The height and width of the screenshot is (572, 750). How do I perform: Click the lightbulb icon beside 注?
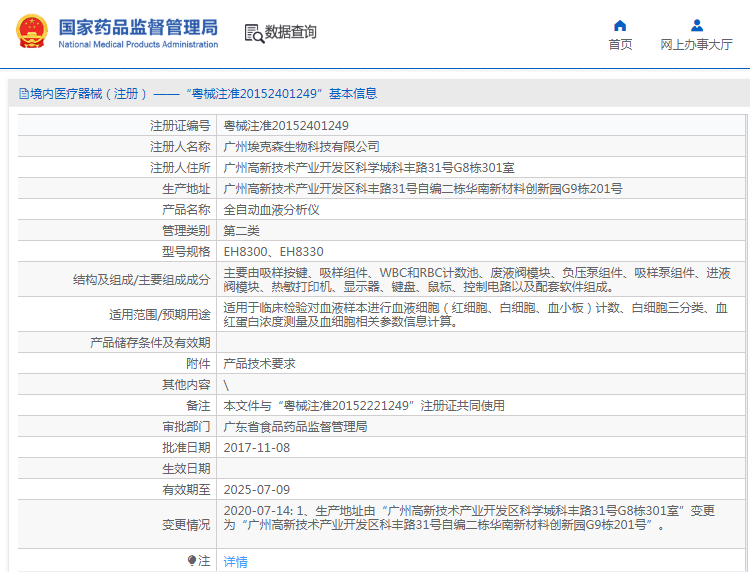click(192, 561)
